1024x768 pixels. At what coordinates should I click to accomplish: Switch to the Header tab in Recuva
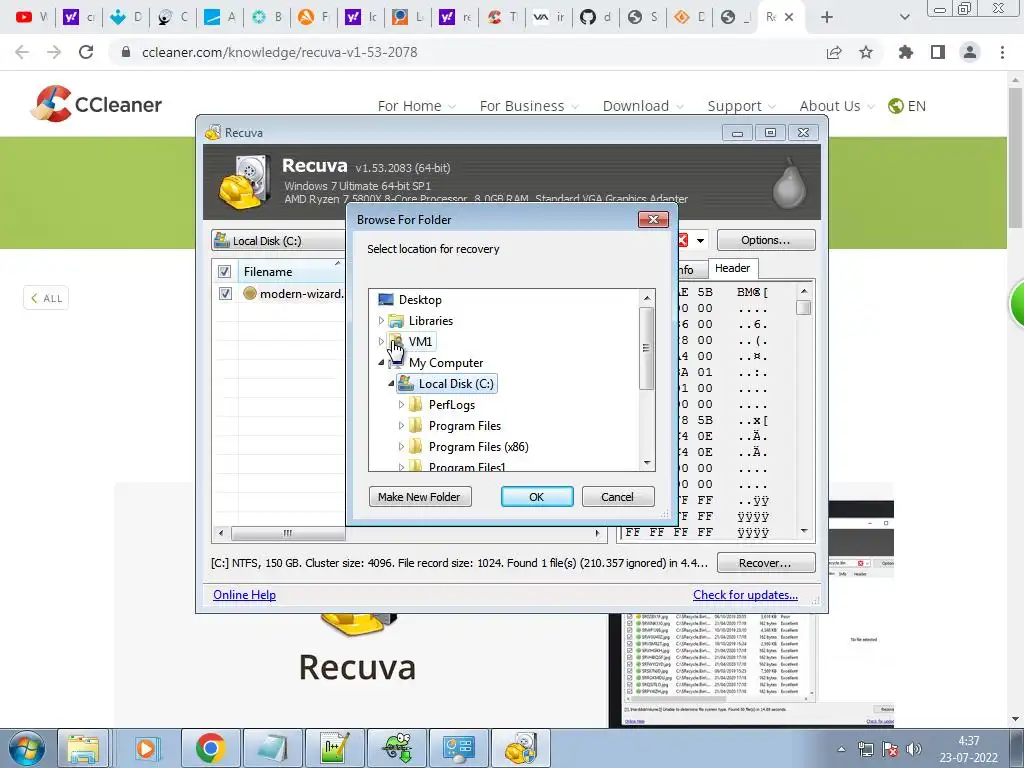[x=732, y=268]
